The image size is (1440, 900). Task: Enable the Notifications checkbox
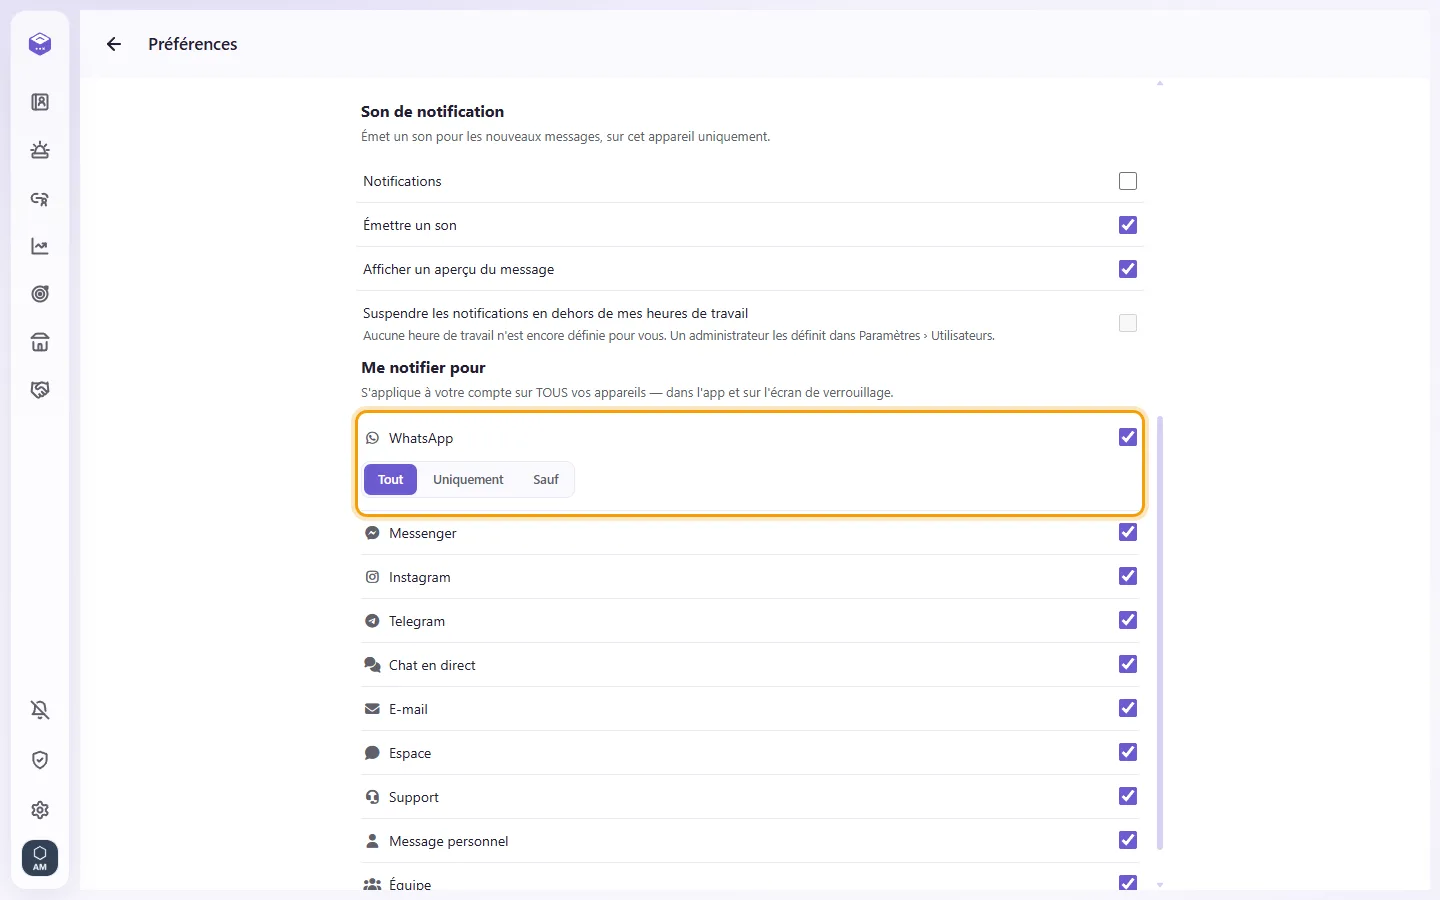(x=1128, y=181)
